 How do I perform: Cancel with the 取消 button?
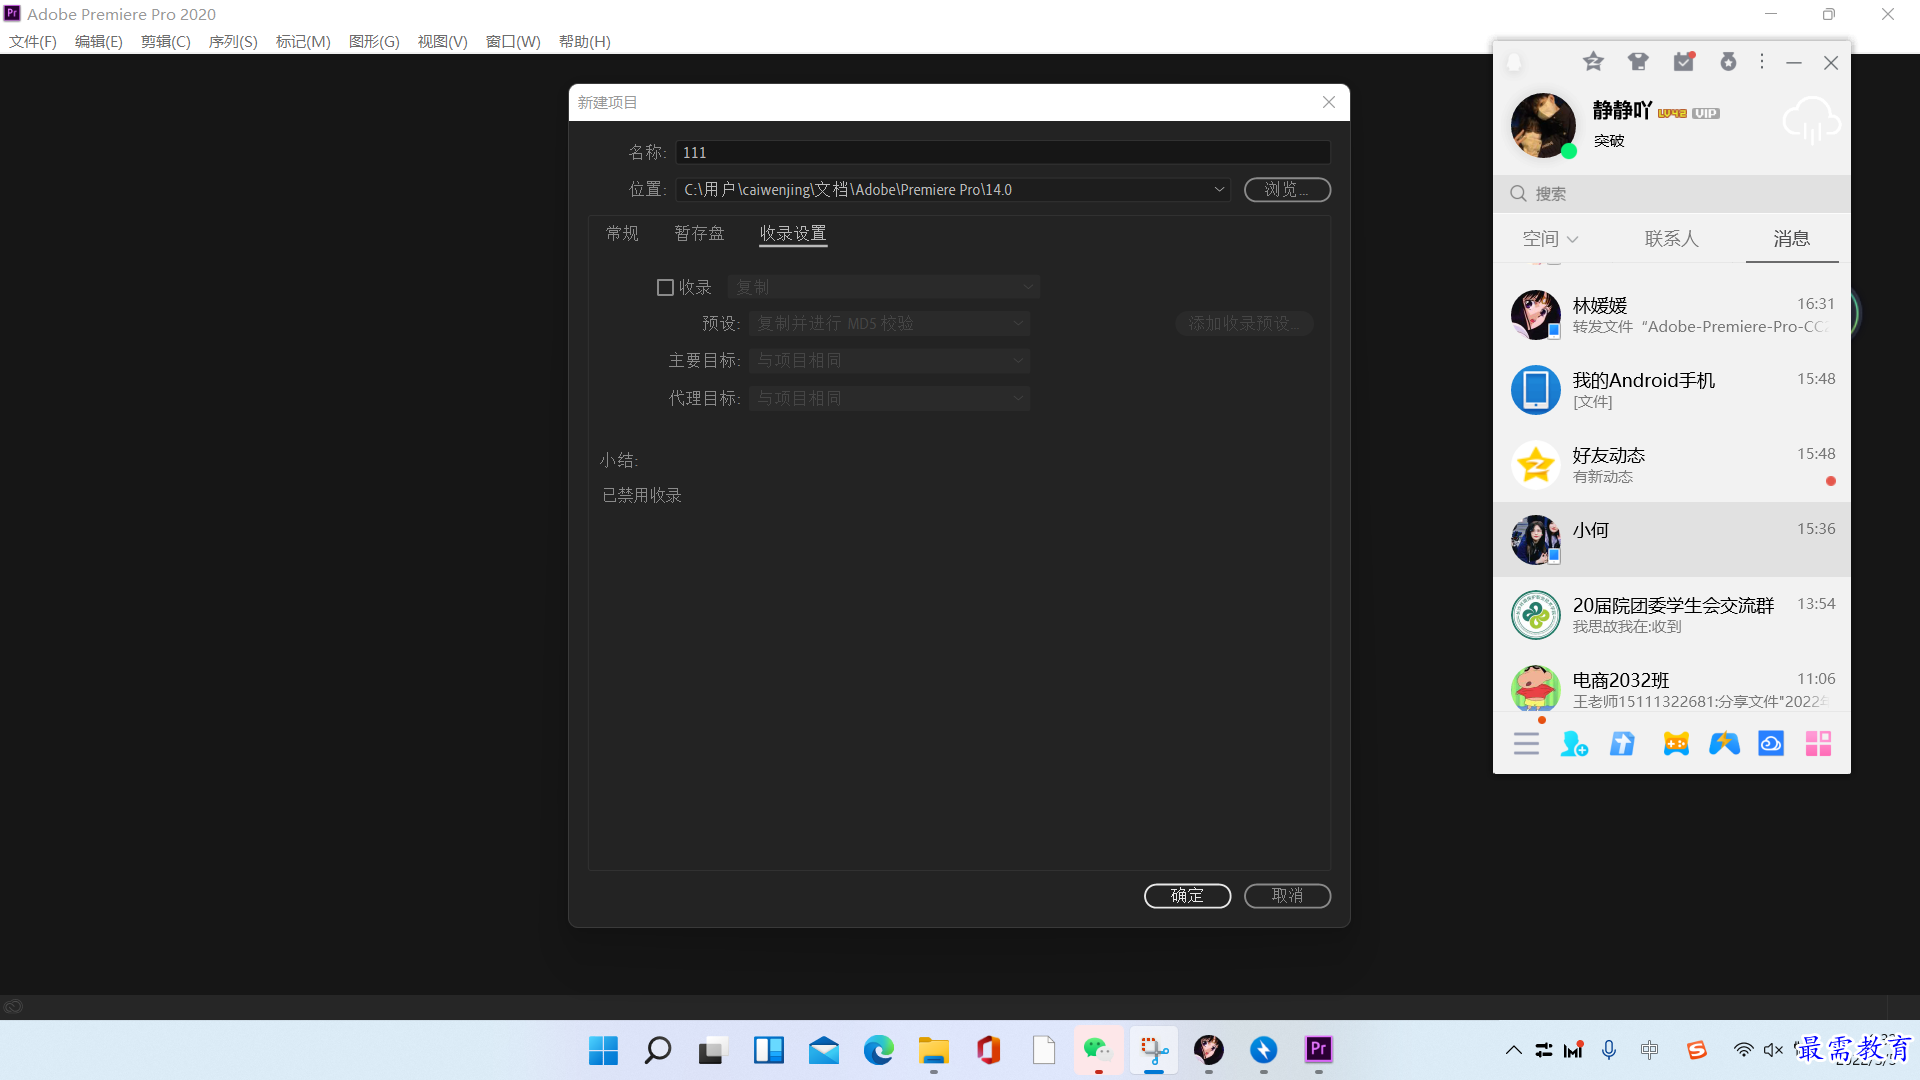1287,896
